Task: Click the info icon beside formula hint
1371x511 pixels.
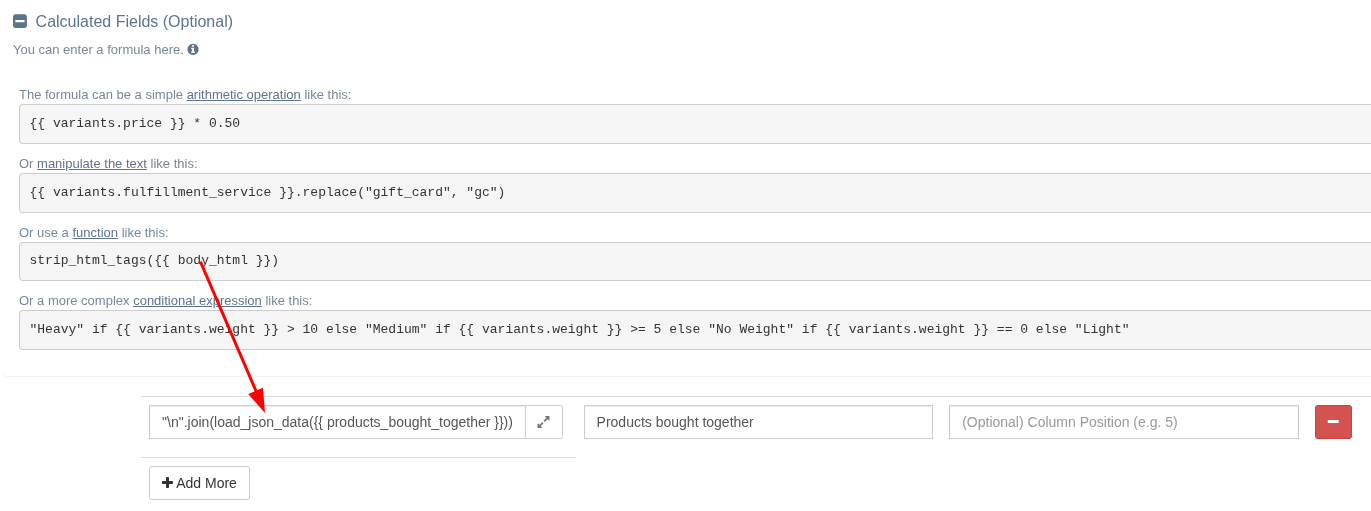Action: (193, 49)
